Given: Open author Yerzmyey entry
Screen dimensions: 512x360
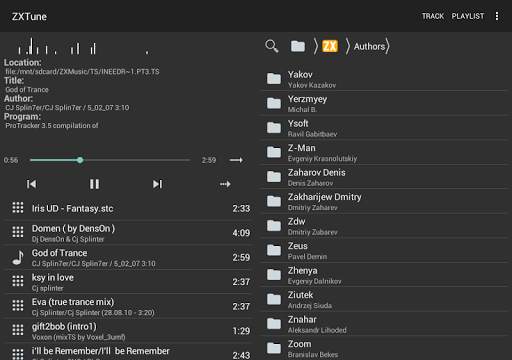Looking at the screenshot, I should [x=385, y=103].
